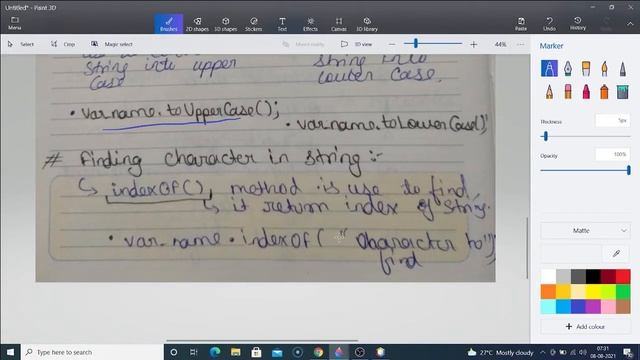Viewport: 640px width, 360px height.
Task: Click the current colour box
Action: coord(571,253)
